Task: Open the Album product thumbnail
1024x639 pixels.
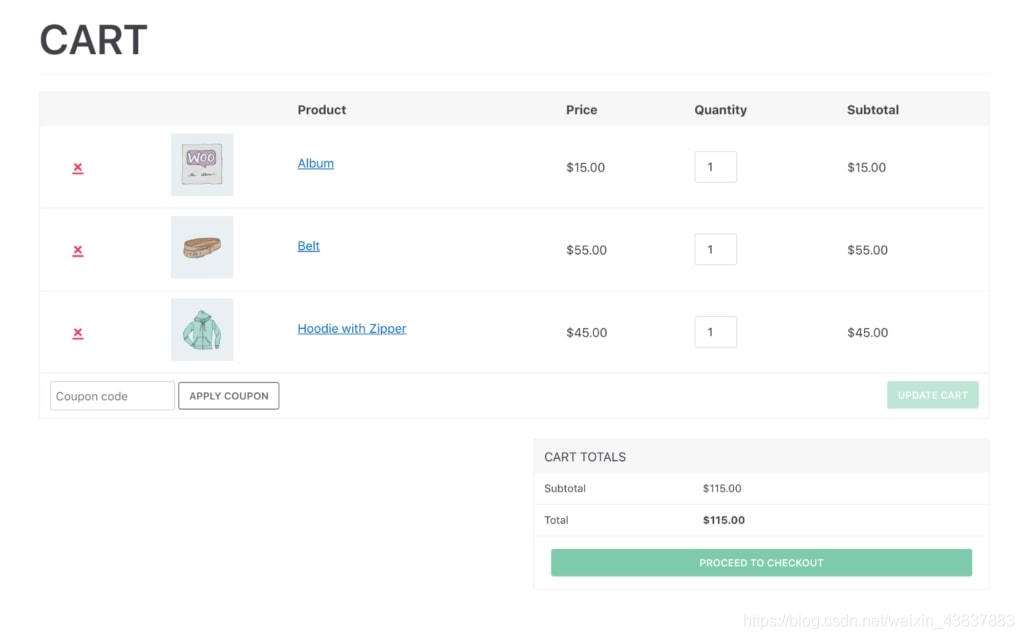Action: click(202, 165)
